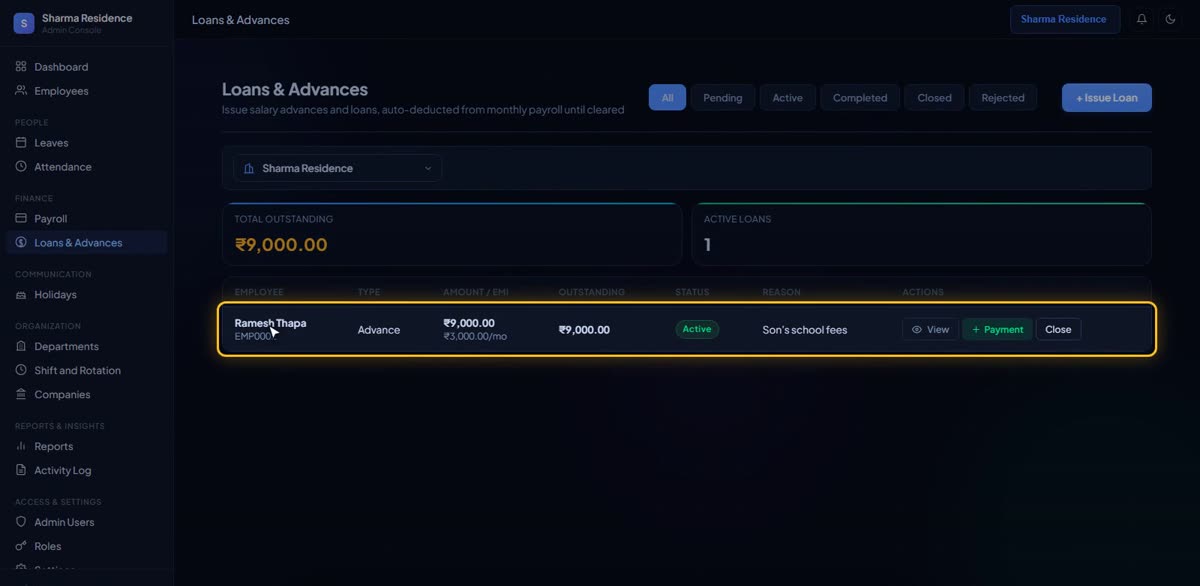Click the ₹3,000.00/mo EMI text
This screenshot has width=1200, height=586.
pyautogui.click(x=477, y=337)
